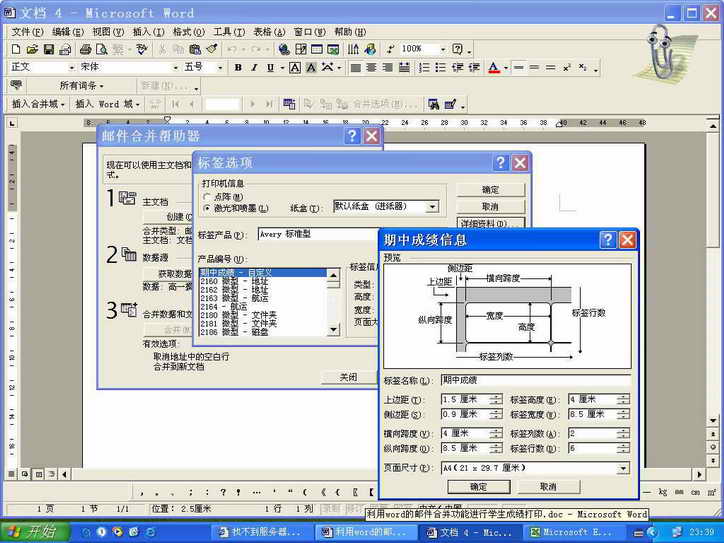Click the Windows 开始 Start button
Image resolution: width=724 pixels, height=543 pixels.
pyautogui.click(x=31, y=532)
